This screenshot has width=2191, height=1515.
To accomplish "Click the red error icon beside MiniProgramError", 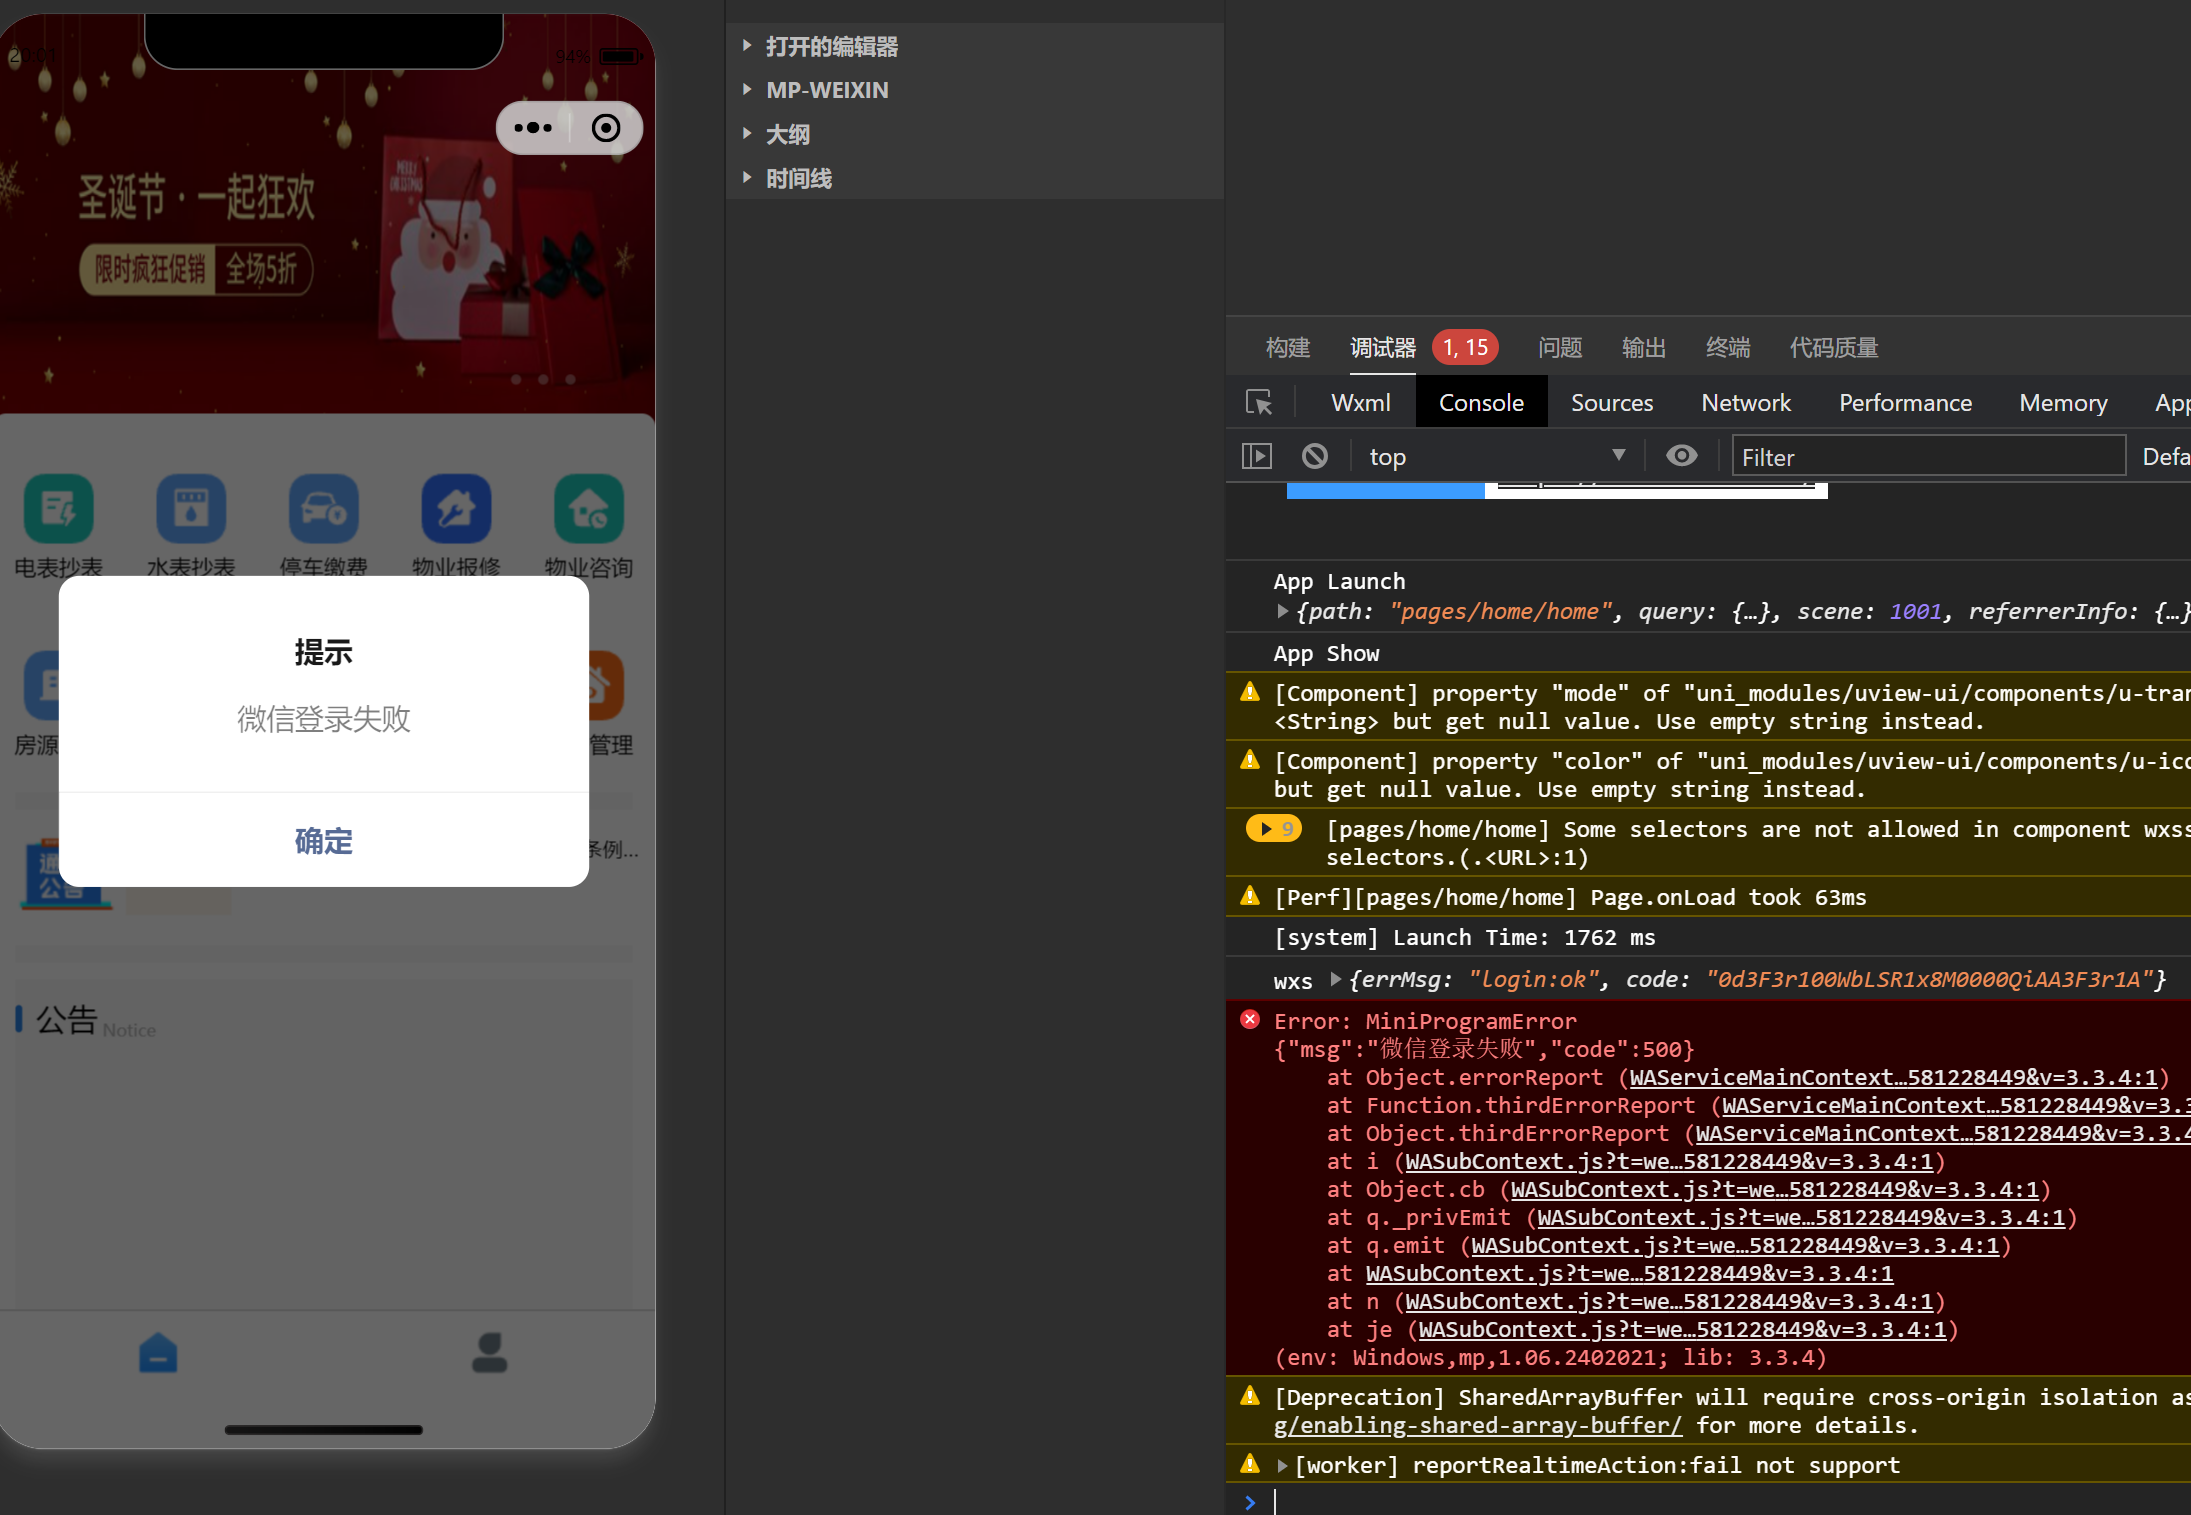I will point(1250,1020).
